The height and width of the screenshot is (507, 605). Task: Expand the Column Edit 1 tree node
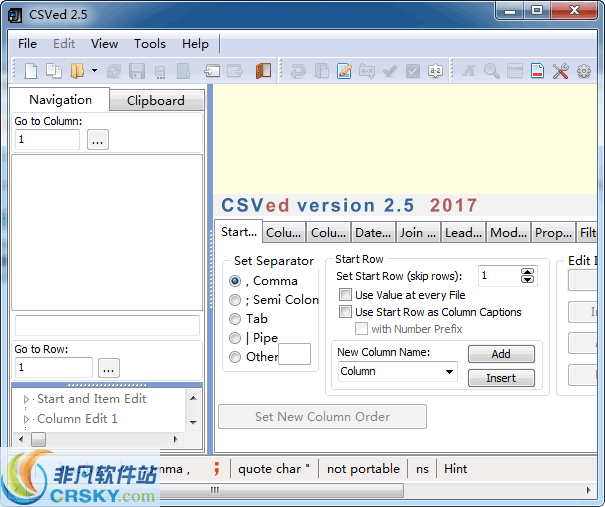coord(26,419)
